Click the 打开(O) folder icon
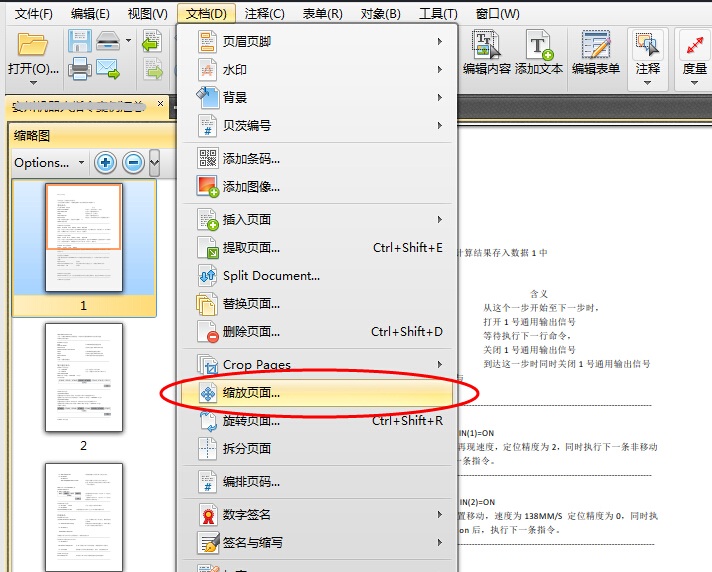The height and width of the screenshot is (572, 712). (x=33, y=44)
